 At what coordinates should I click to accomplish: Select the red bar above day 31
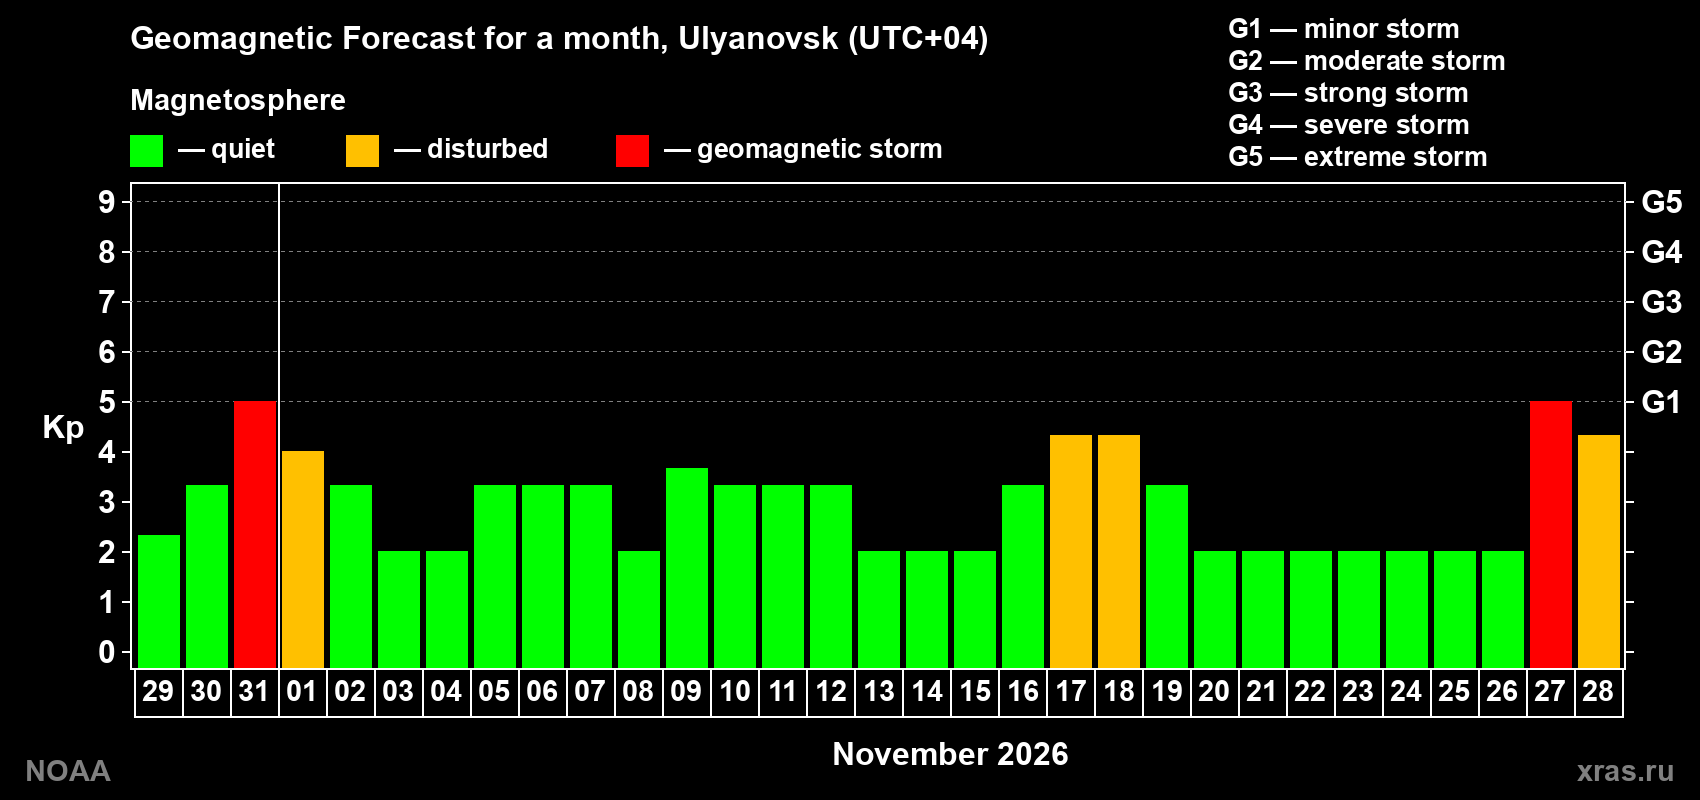[255, 535]
